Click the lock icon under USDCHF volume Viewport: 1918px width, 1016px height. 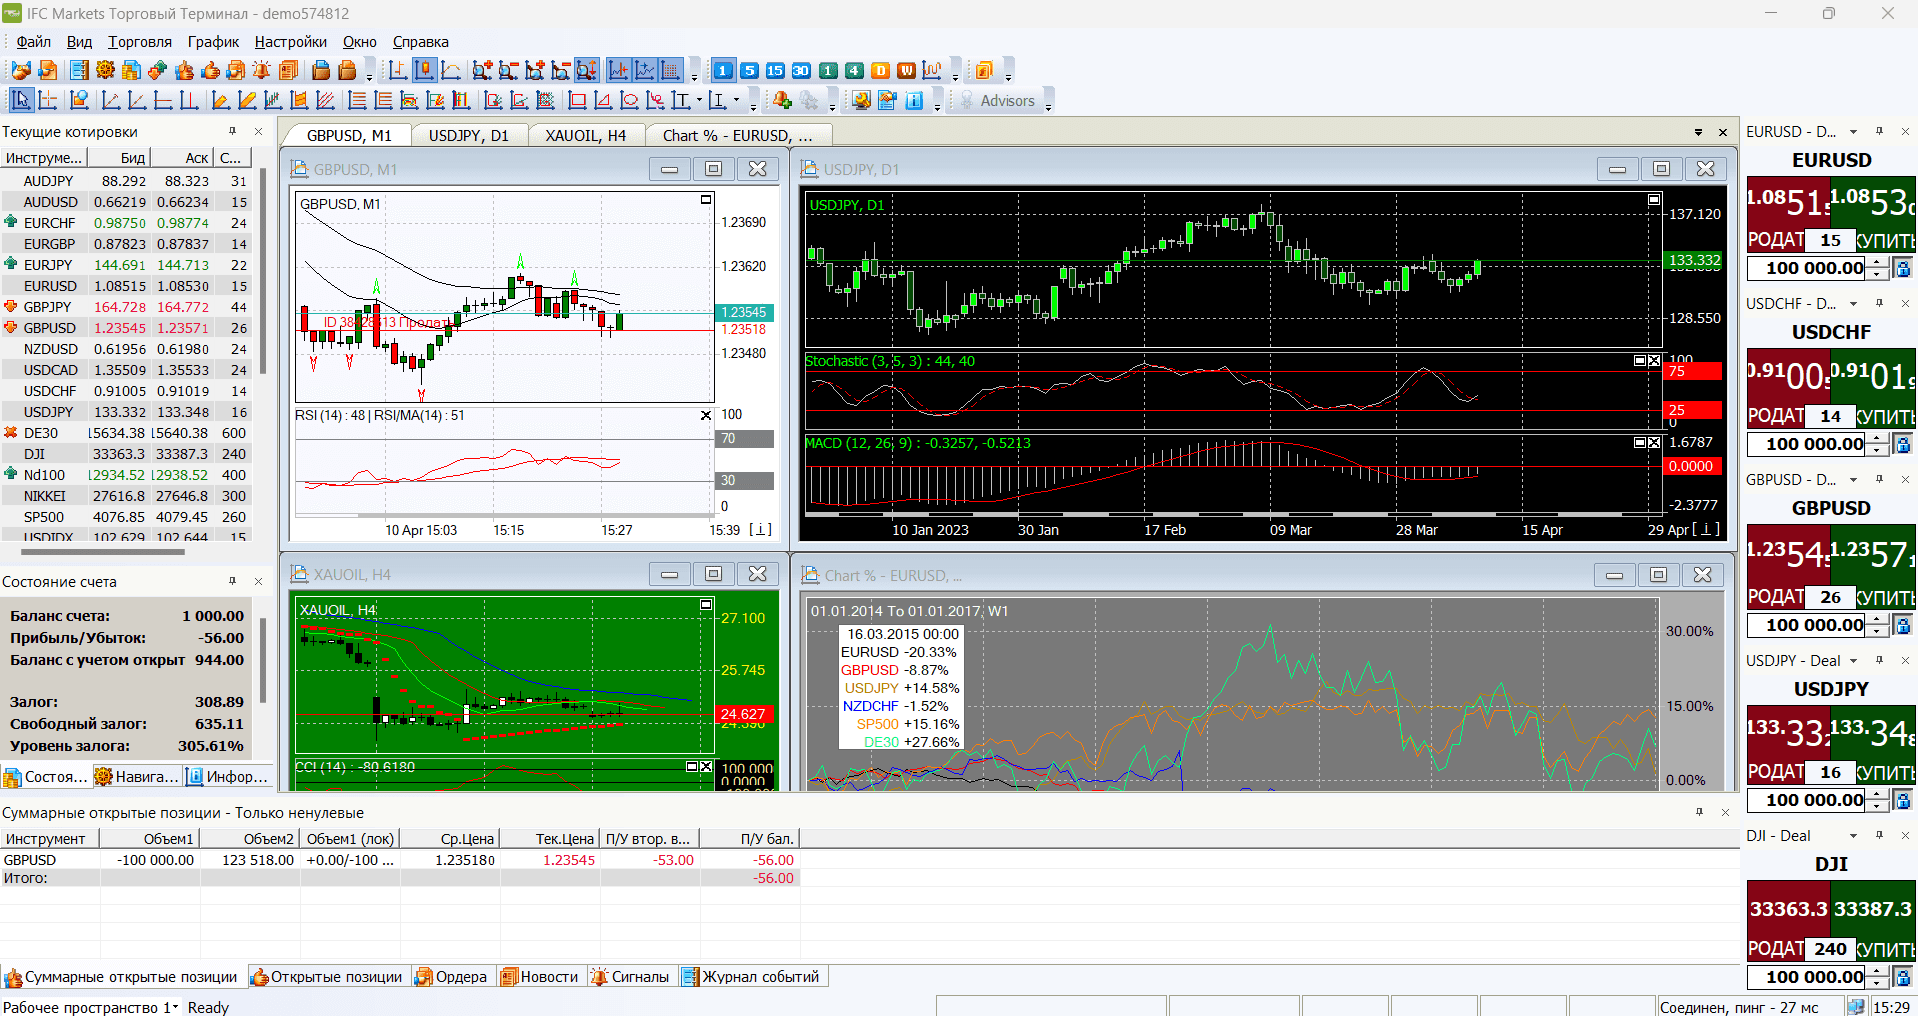click(1903, 444)
